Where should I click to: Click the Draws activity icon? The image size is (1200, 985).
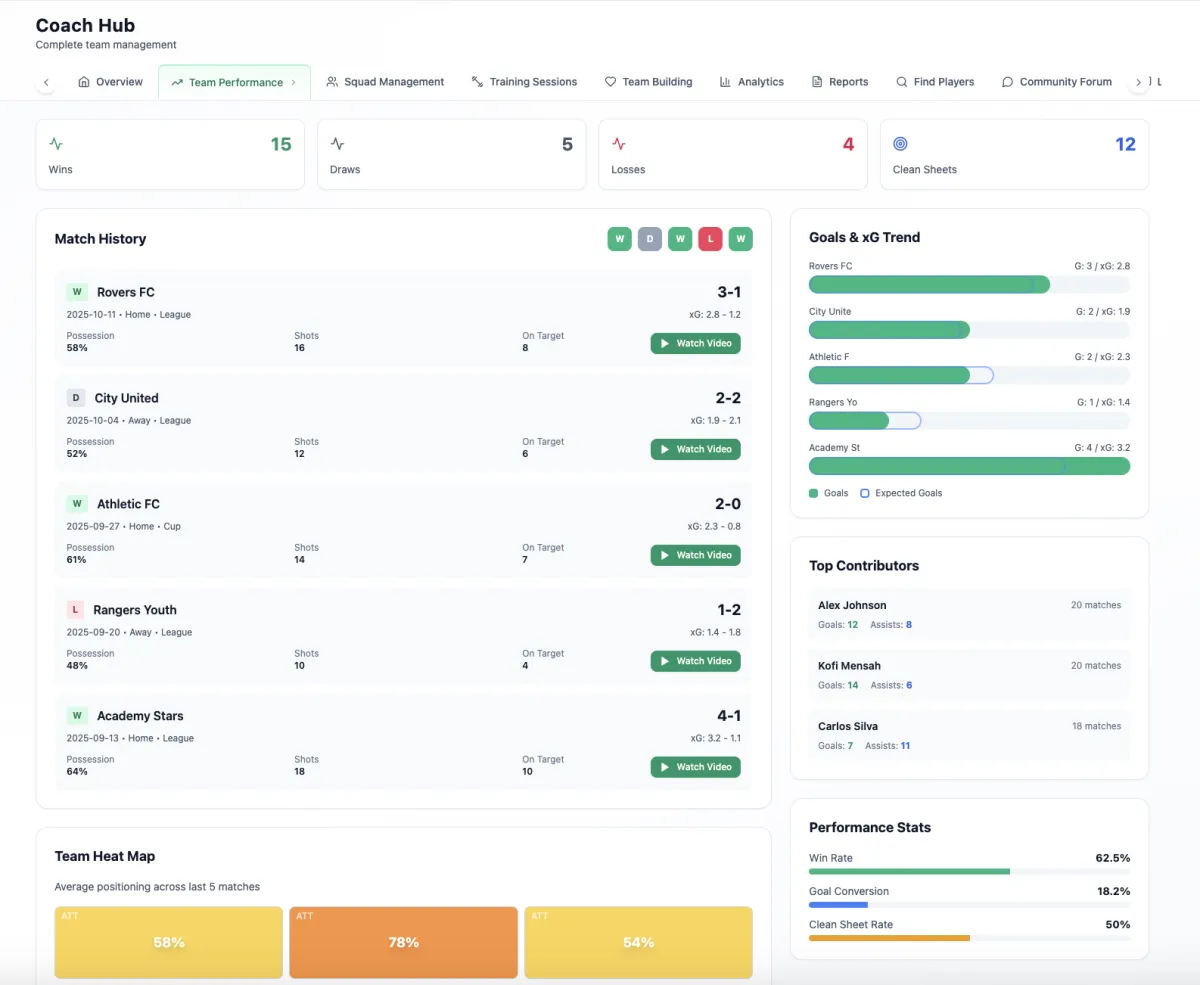[338, 144]
